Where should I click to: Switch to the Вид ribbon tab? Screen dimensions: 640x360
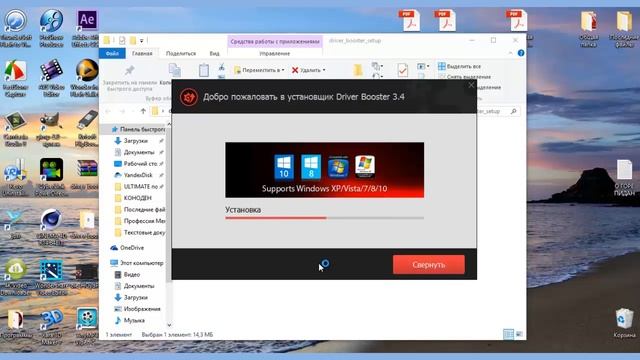(x=214, y=53)
